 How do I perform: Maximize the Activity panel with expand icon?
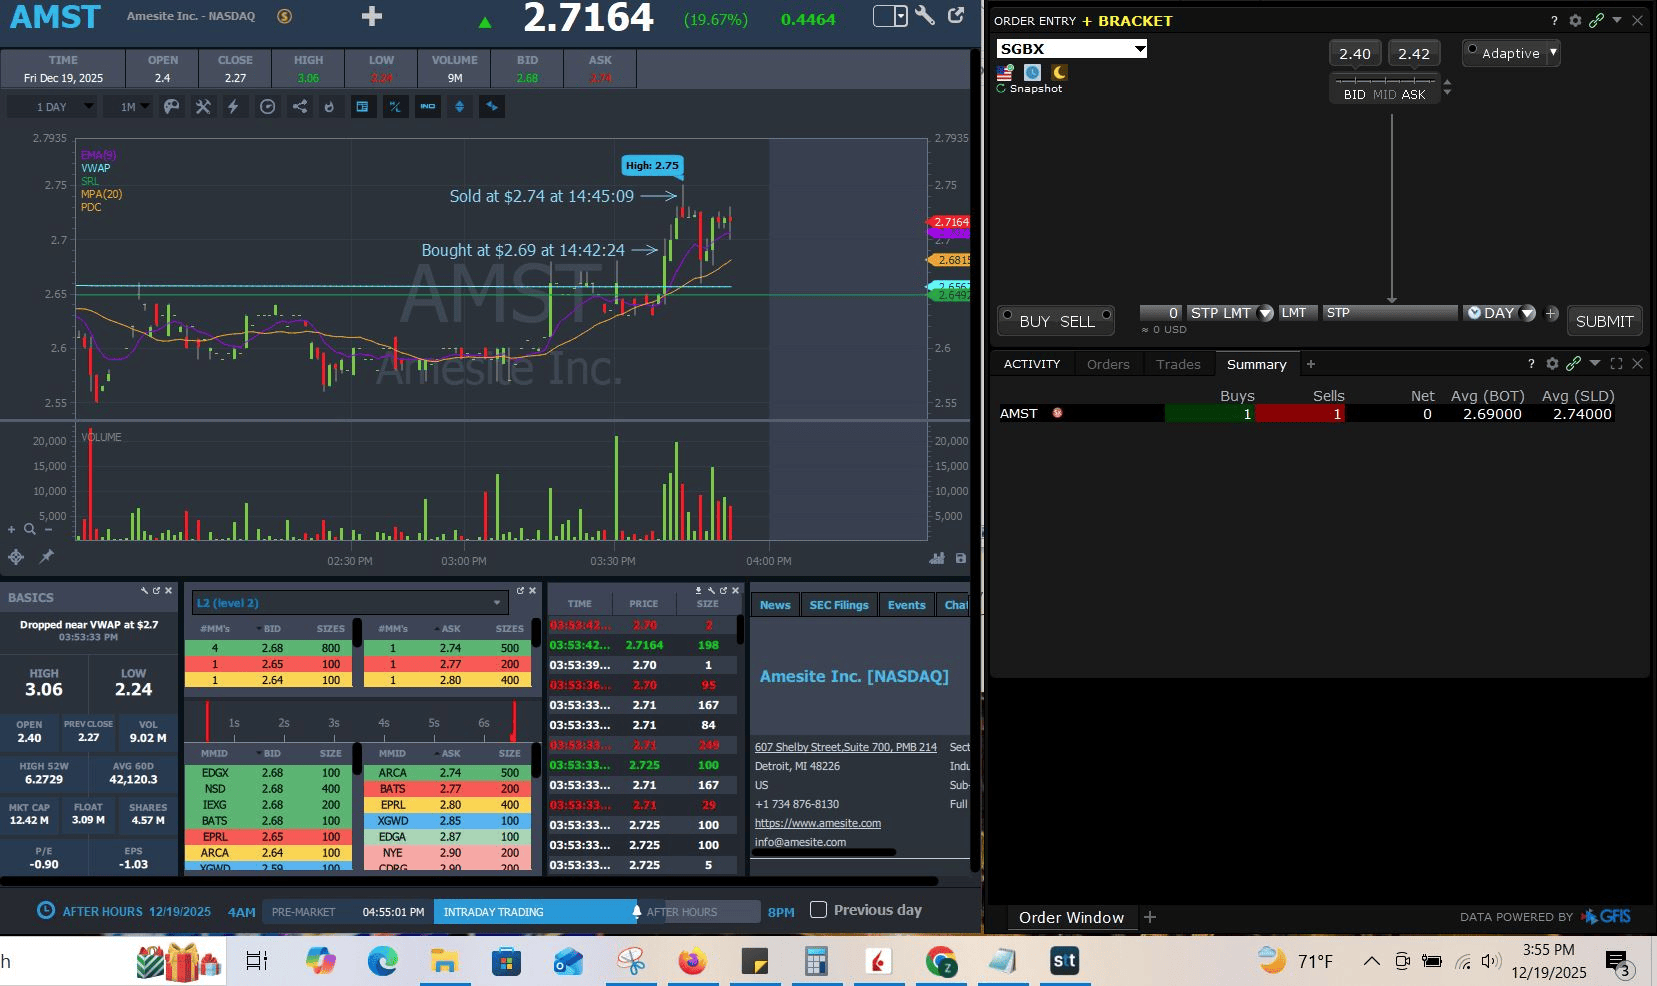click(1616, 364)
